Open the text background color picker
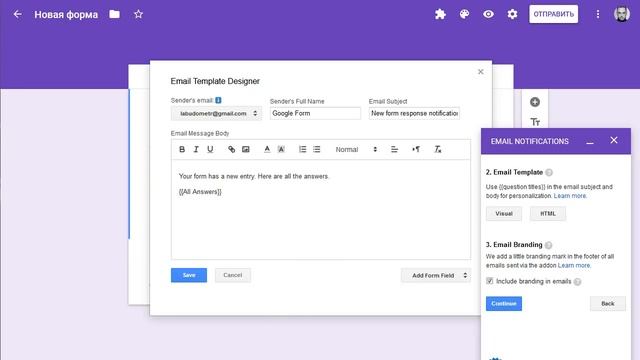Viewport: 640px width, 360px height. pos(281,149)
